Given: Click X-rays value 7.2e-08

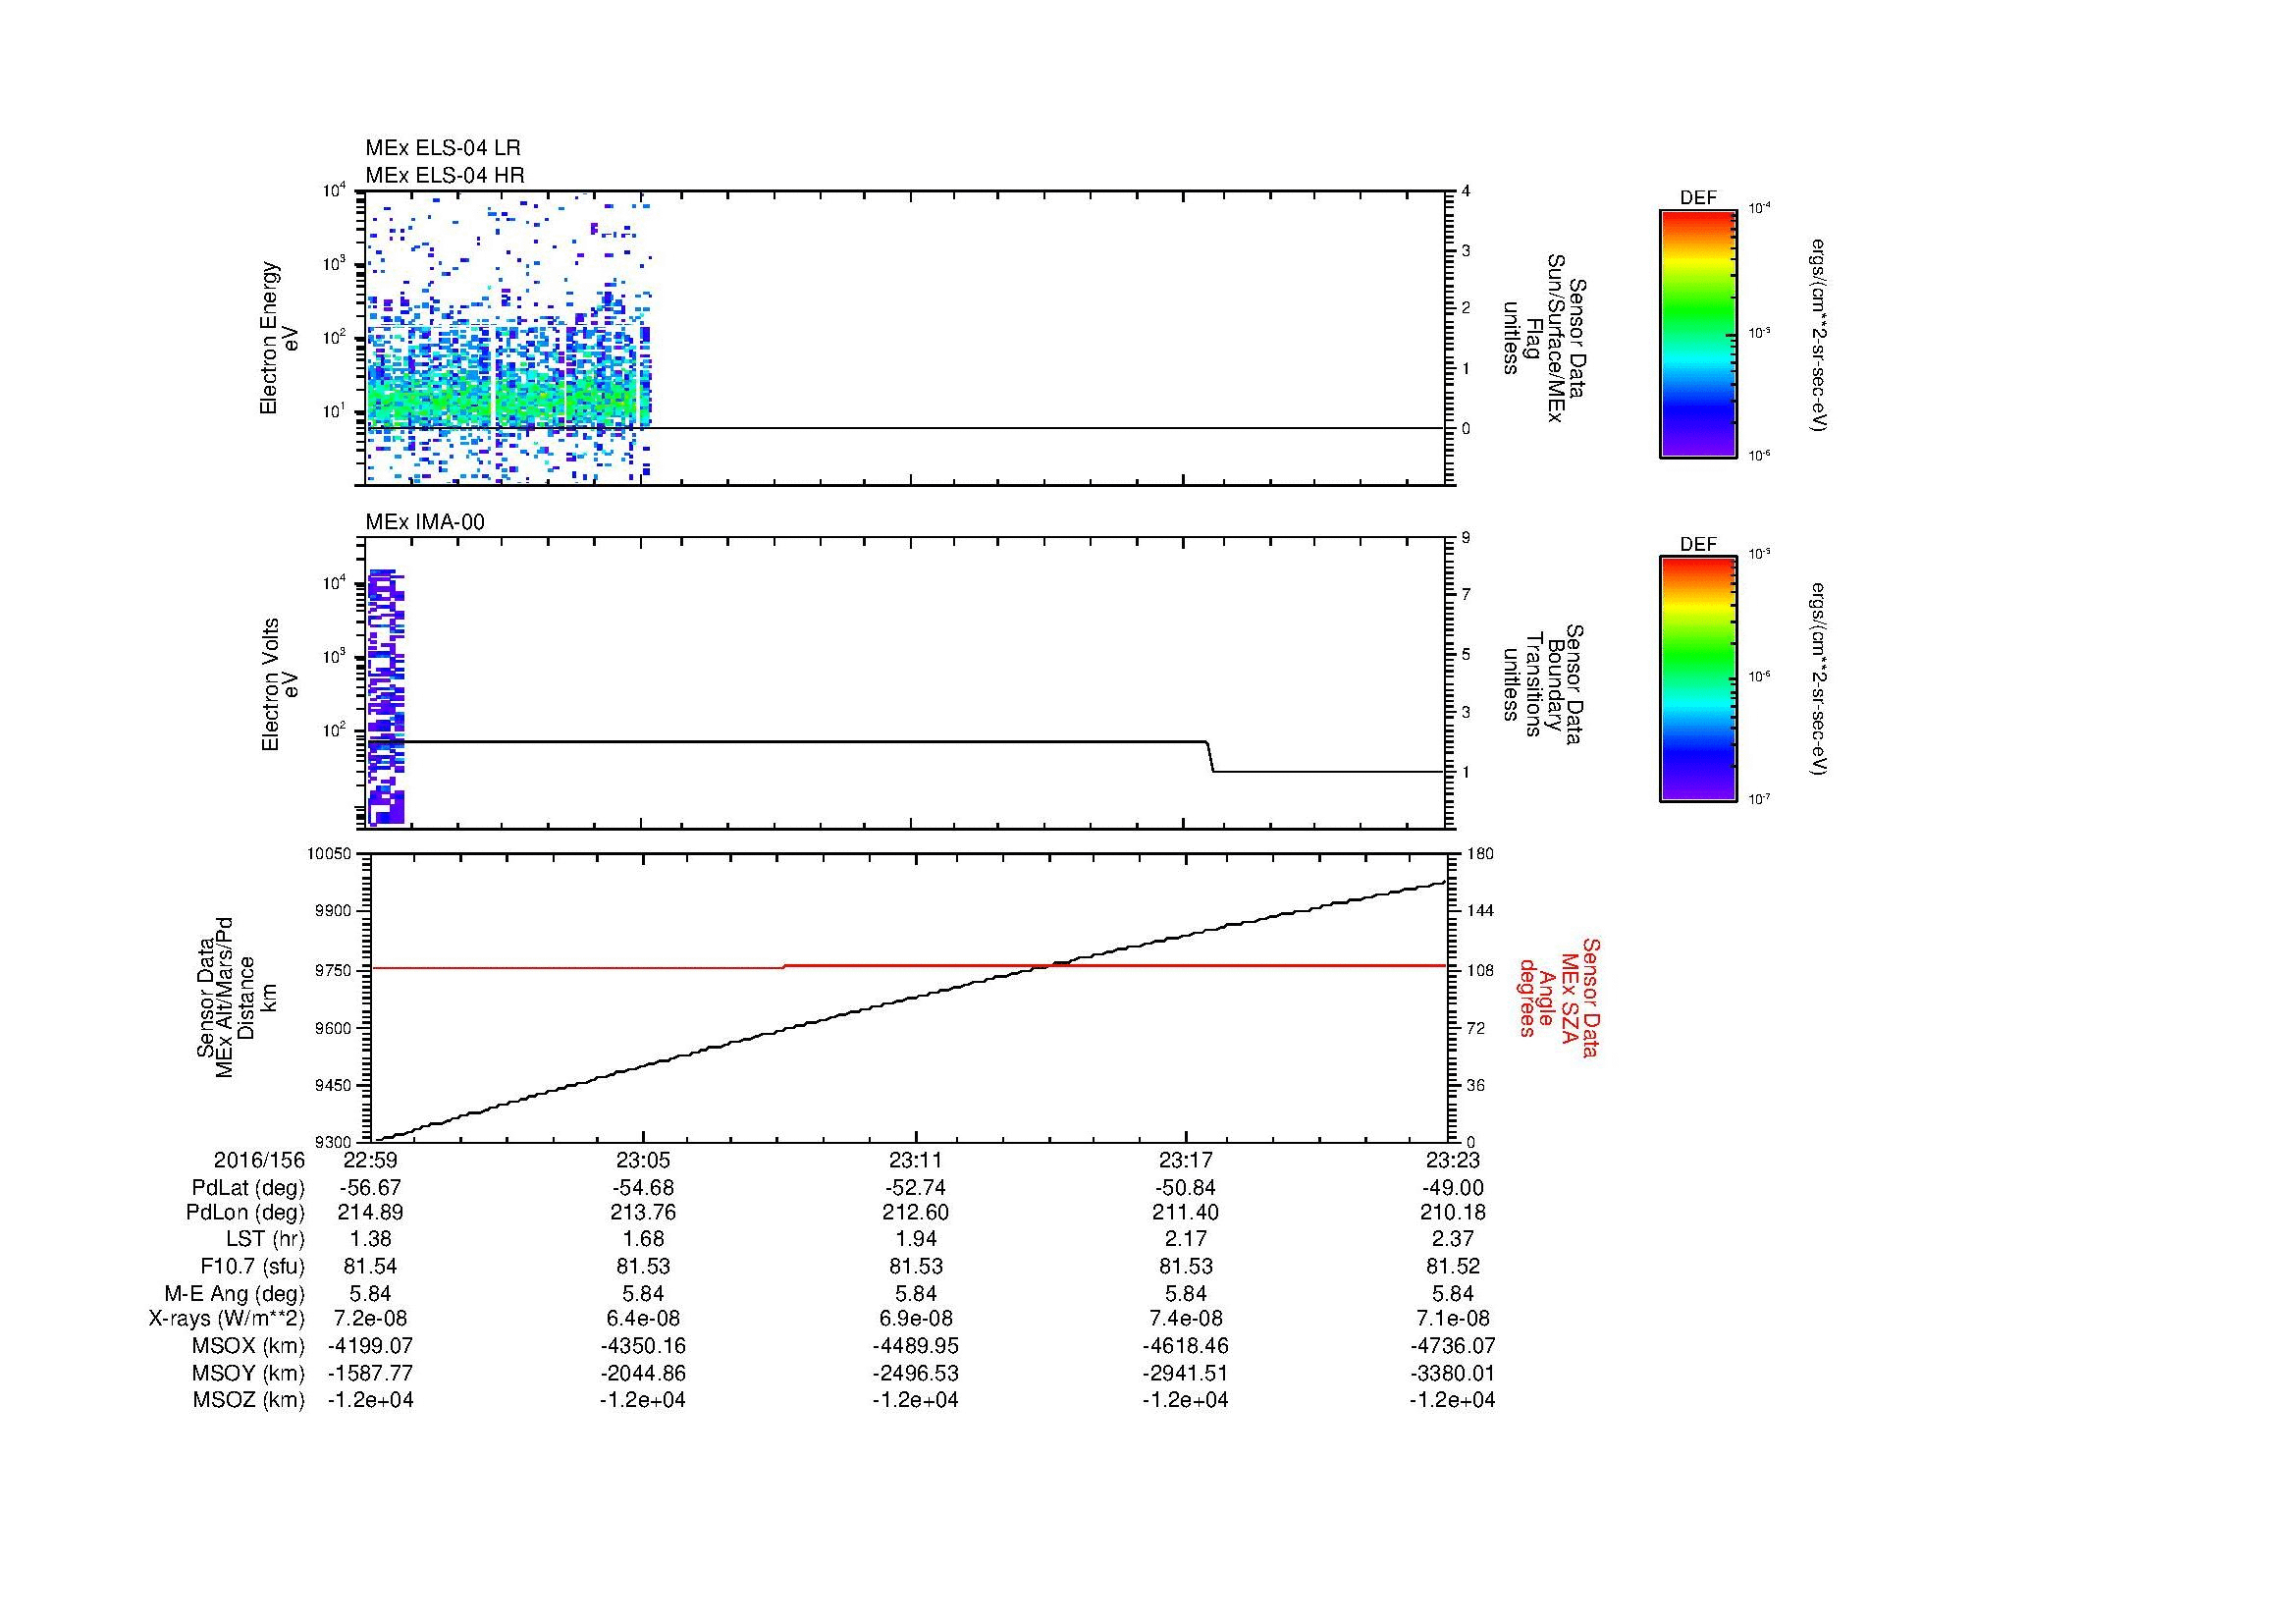Looking at the screenshot, I should [x=370, y=1320].
